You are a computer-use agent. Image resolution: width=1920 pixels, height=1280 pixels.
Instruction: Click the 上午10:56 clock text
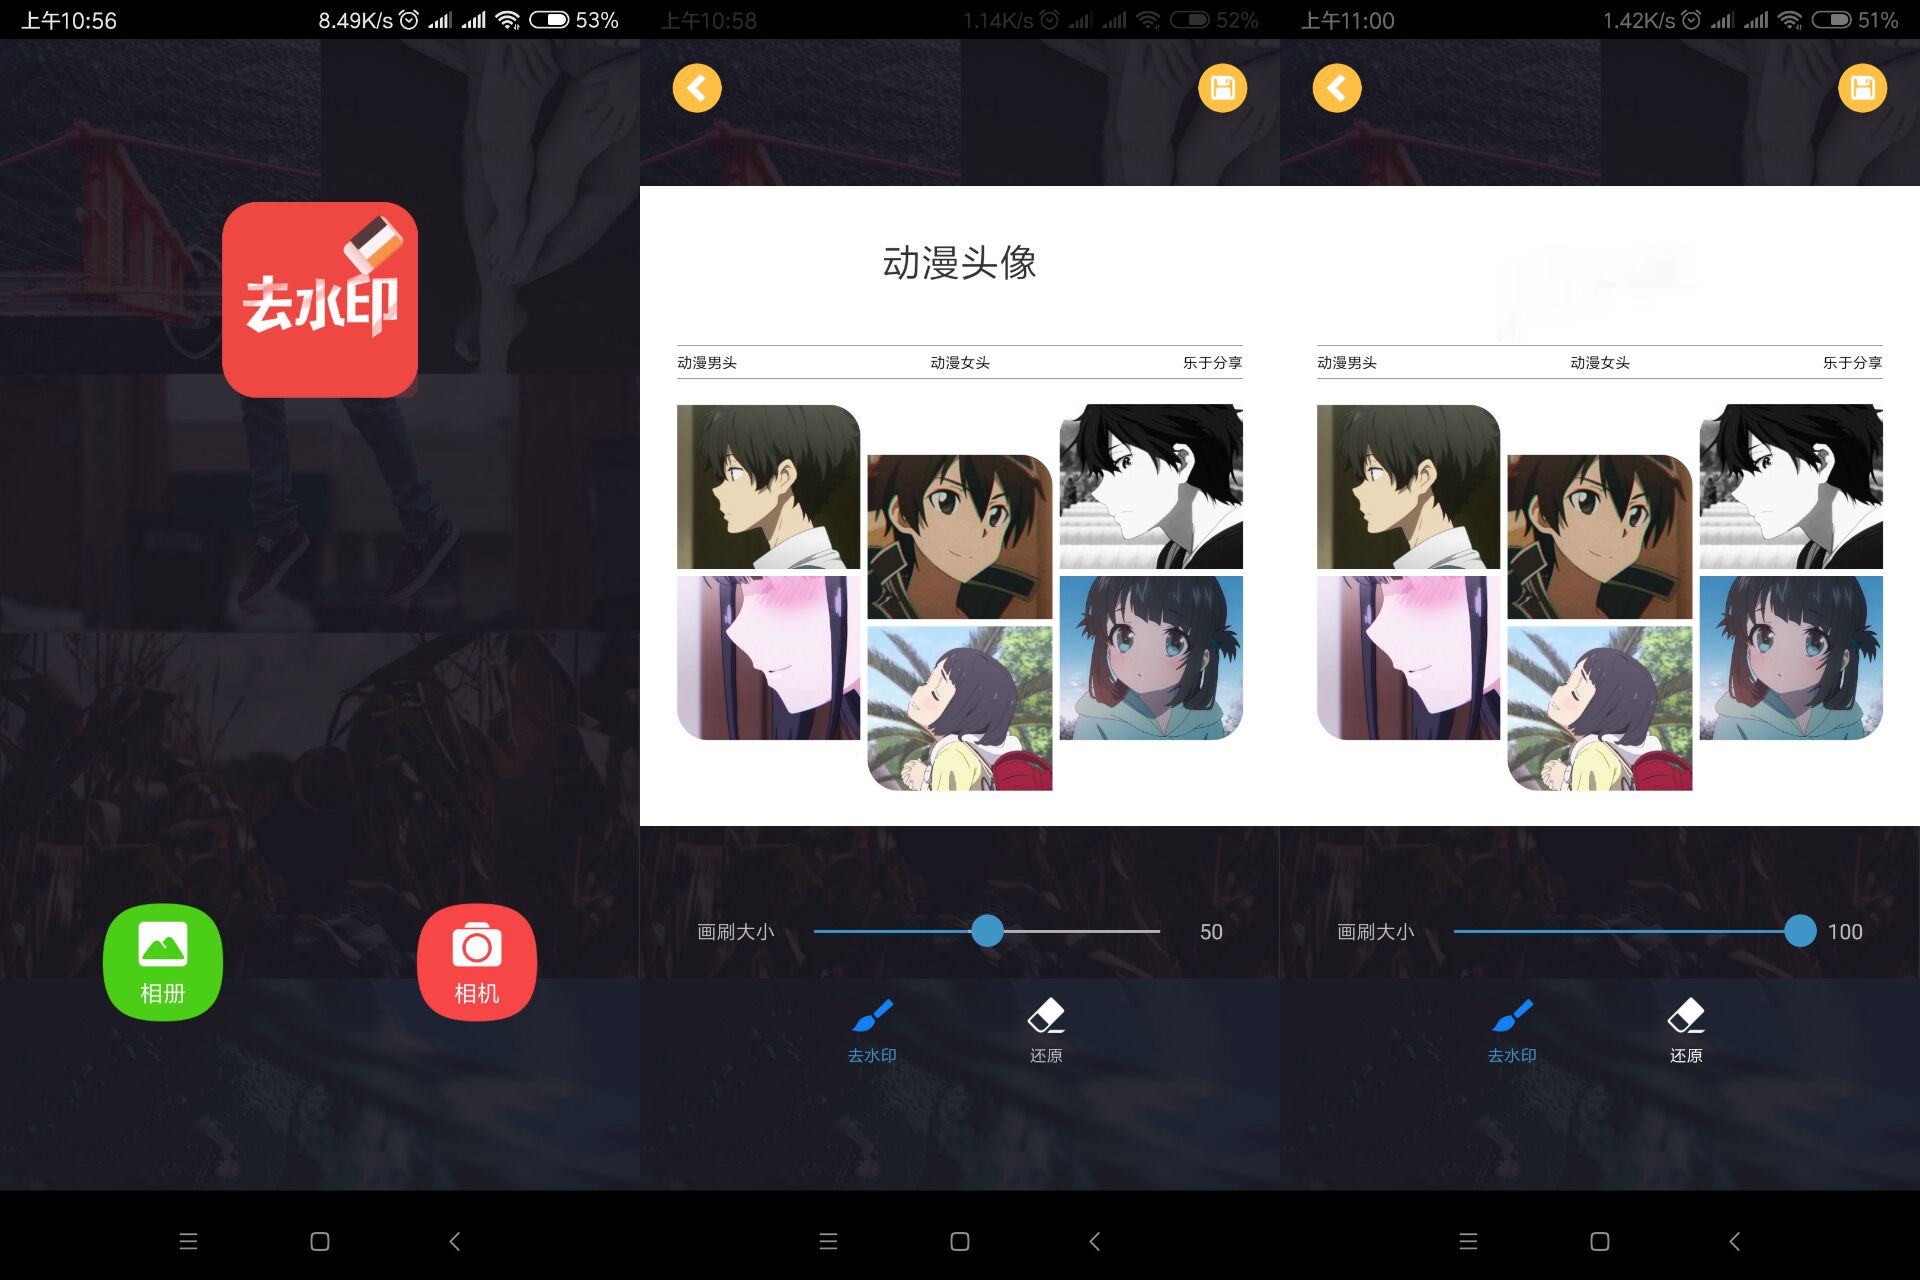[x=69, y=20]
